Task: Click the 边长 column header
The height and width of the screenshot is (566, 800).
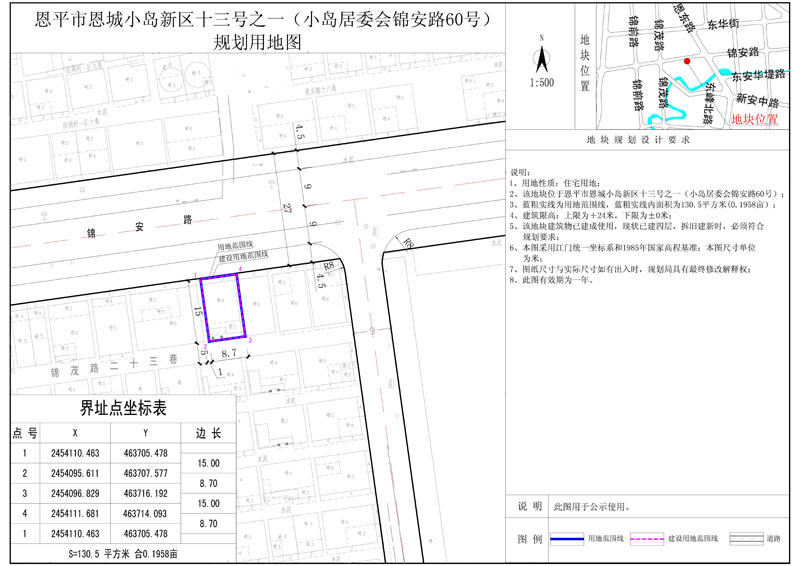Action: [207, 433]
